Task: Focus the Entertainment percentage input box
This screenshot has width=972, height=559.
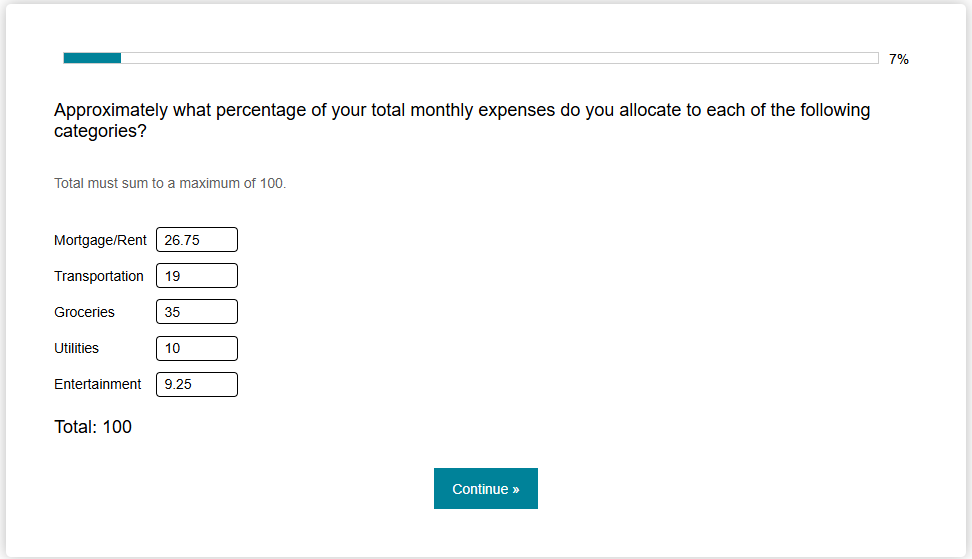Action: (x=197, y=384)
